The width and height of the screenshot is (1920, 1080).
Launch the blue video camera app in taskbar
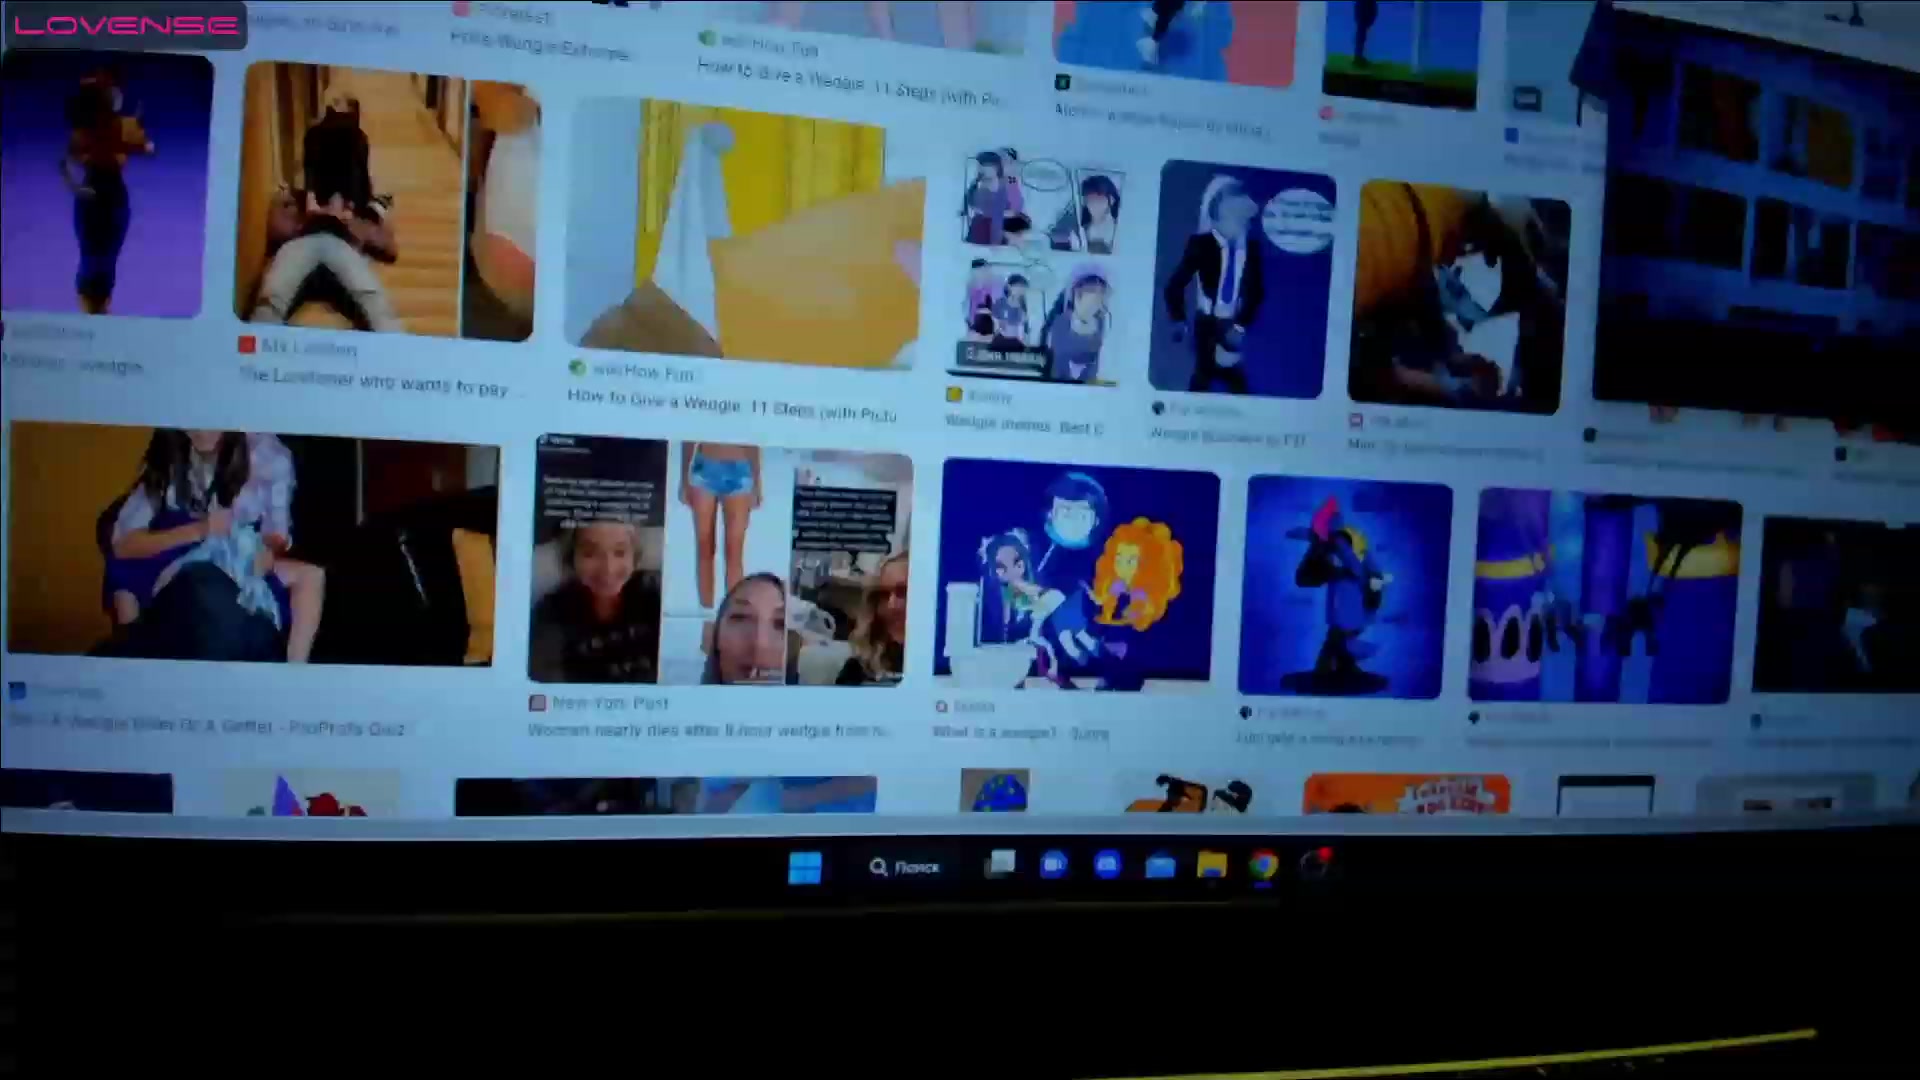[x=1053, y=865]
